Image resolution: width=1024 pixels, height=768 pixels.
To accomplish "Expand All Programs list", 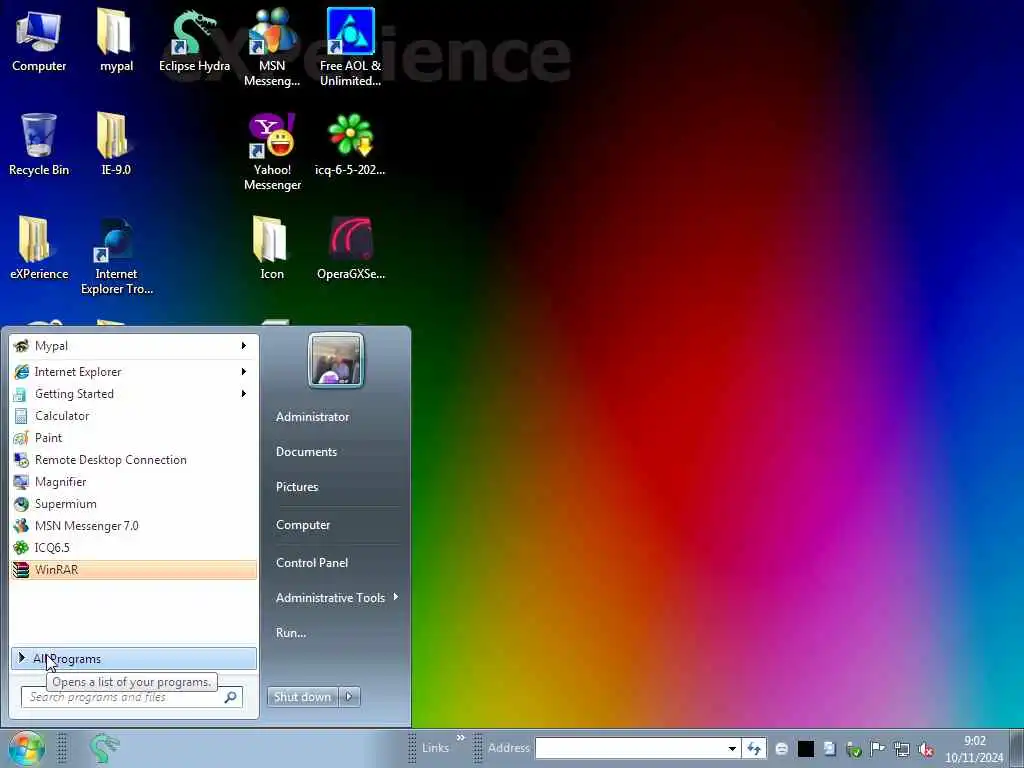I will click(134, 659).
